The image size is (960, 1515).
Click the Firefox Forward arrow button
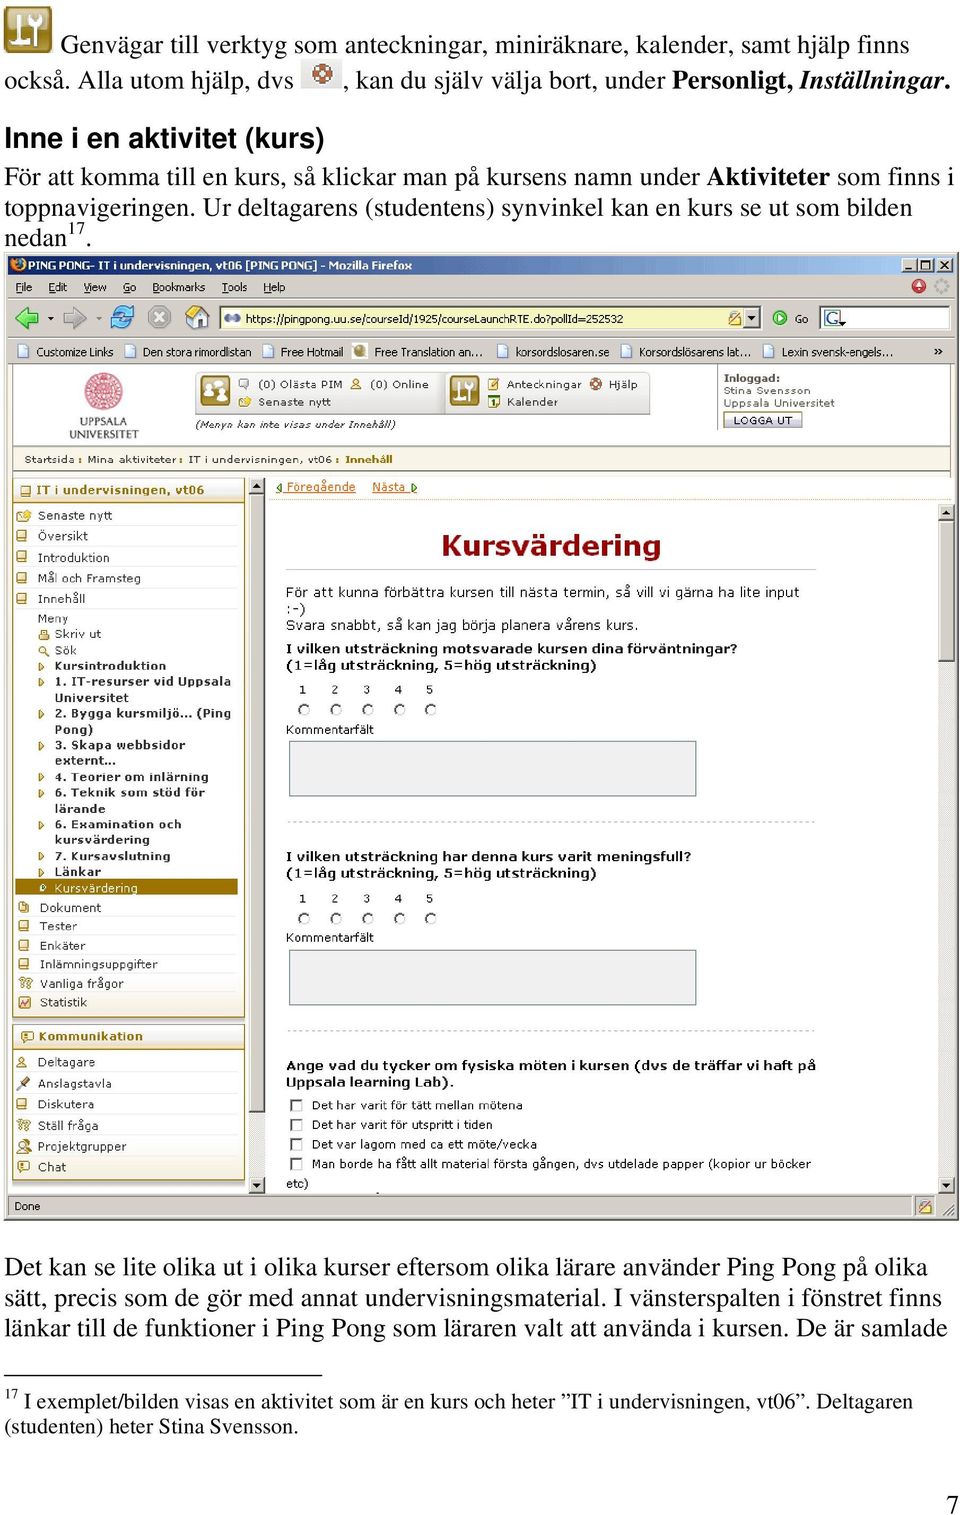pos(74,318)
